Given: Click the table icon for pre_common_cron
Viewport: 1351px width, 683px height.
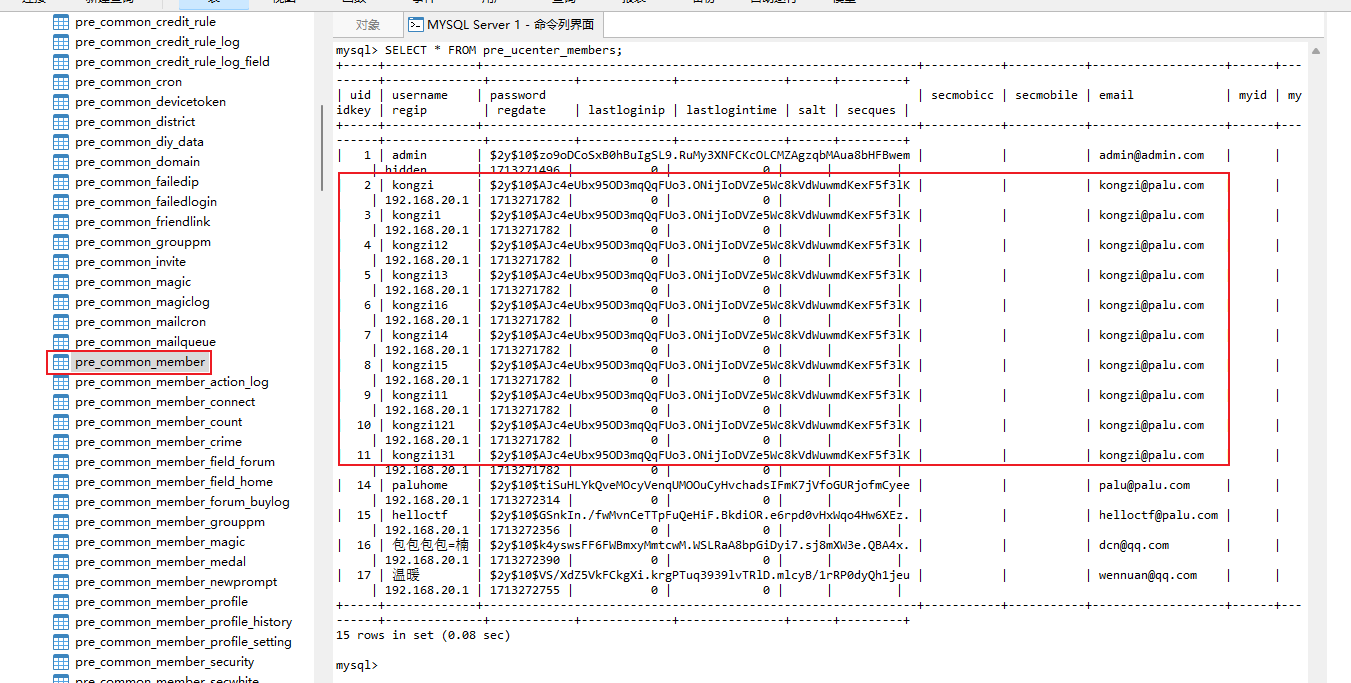Looking at the screenshot, I should (60, 82).
